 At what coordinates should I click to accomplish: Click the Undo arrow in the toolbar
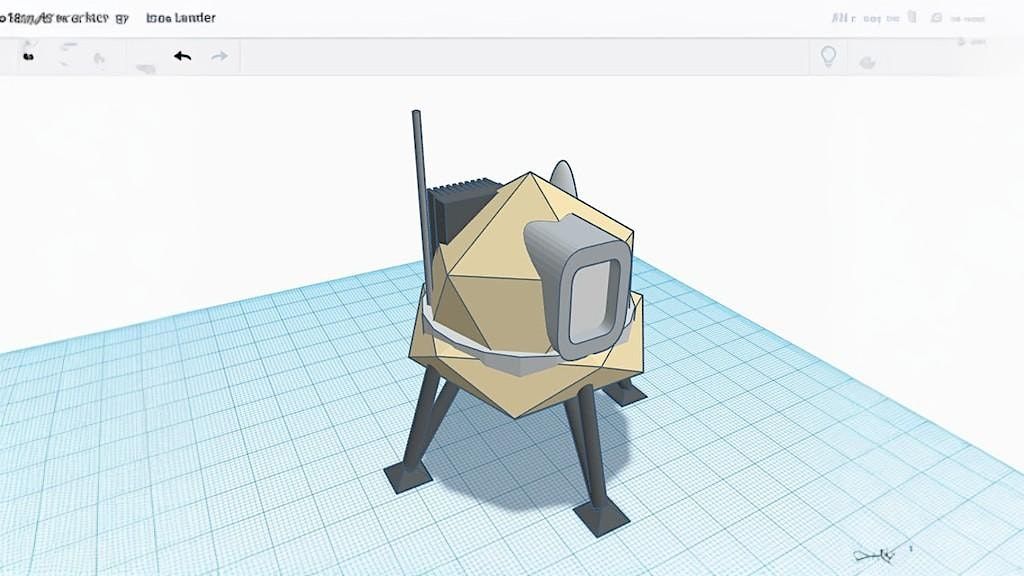181,56
